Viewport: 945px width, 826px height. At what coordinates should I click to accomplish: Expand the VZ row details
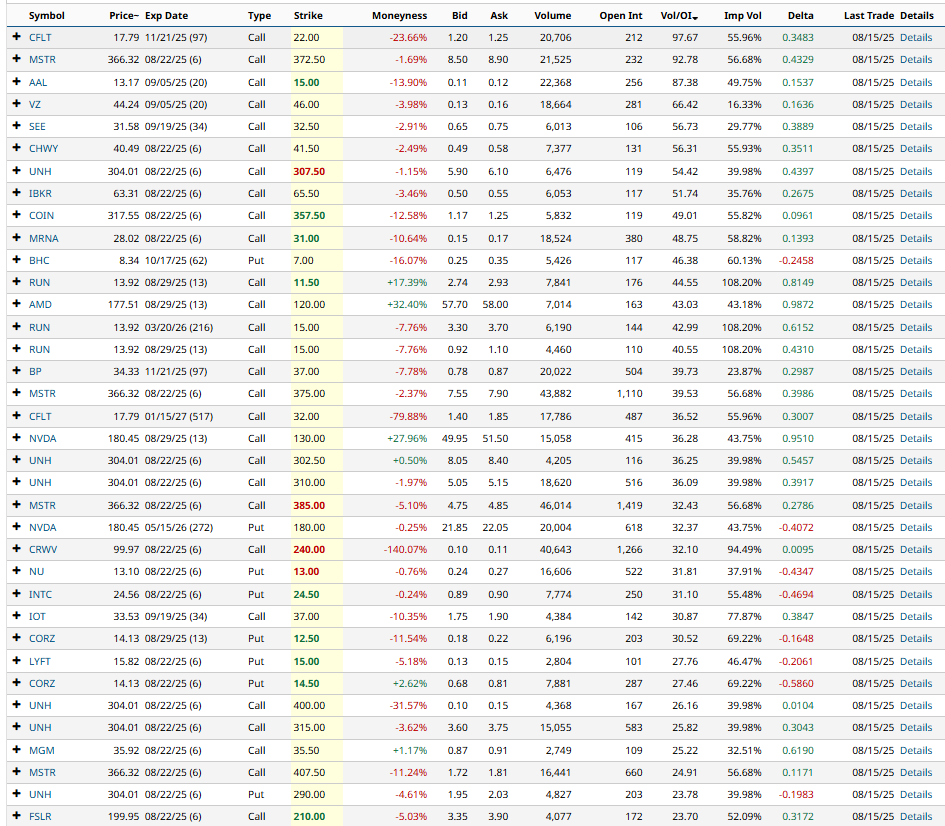pos(17,104)
